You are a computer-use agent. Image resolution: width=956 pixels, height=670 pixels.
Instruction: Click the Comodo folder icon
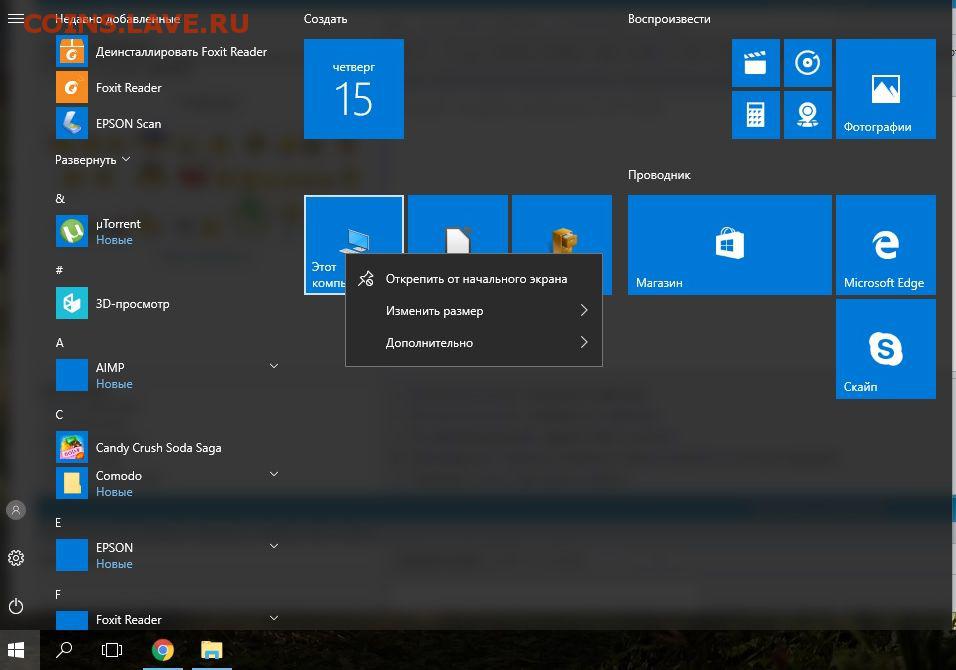(x=72, y=483)
